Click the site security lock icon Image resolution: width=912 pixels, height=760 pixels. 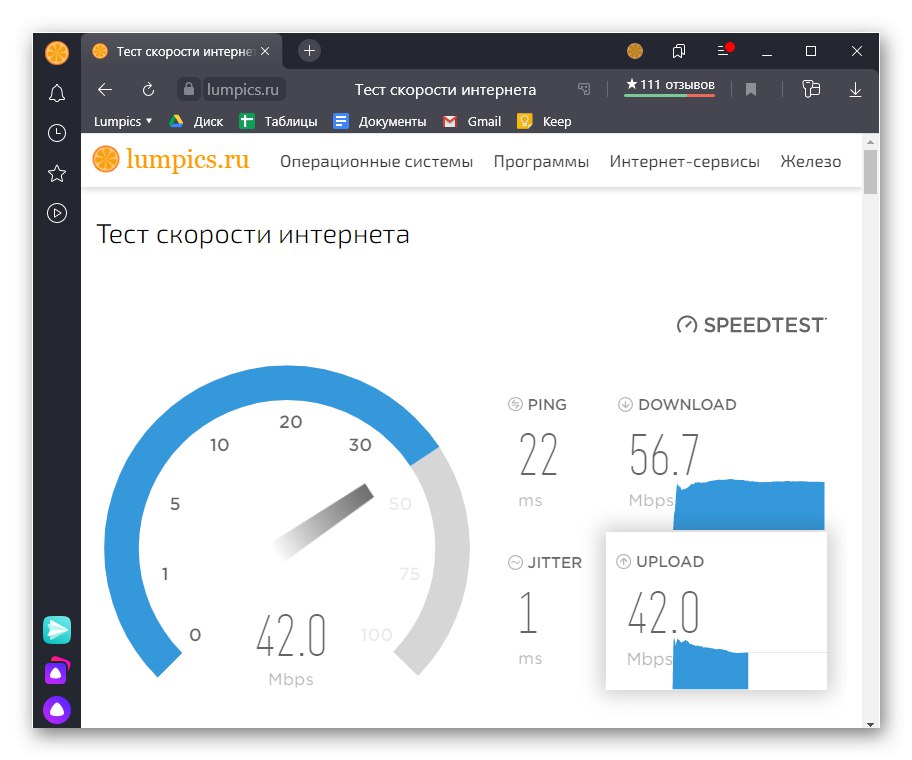(x=189, y=89)
